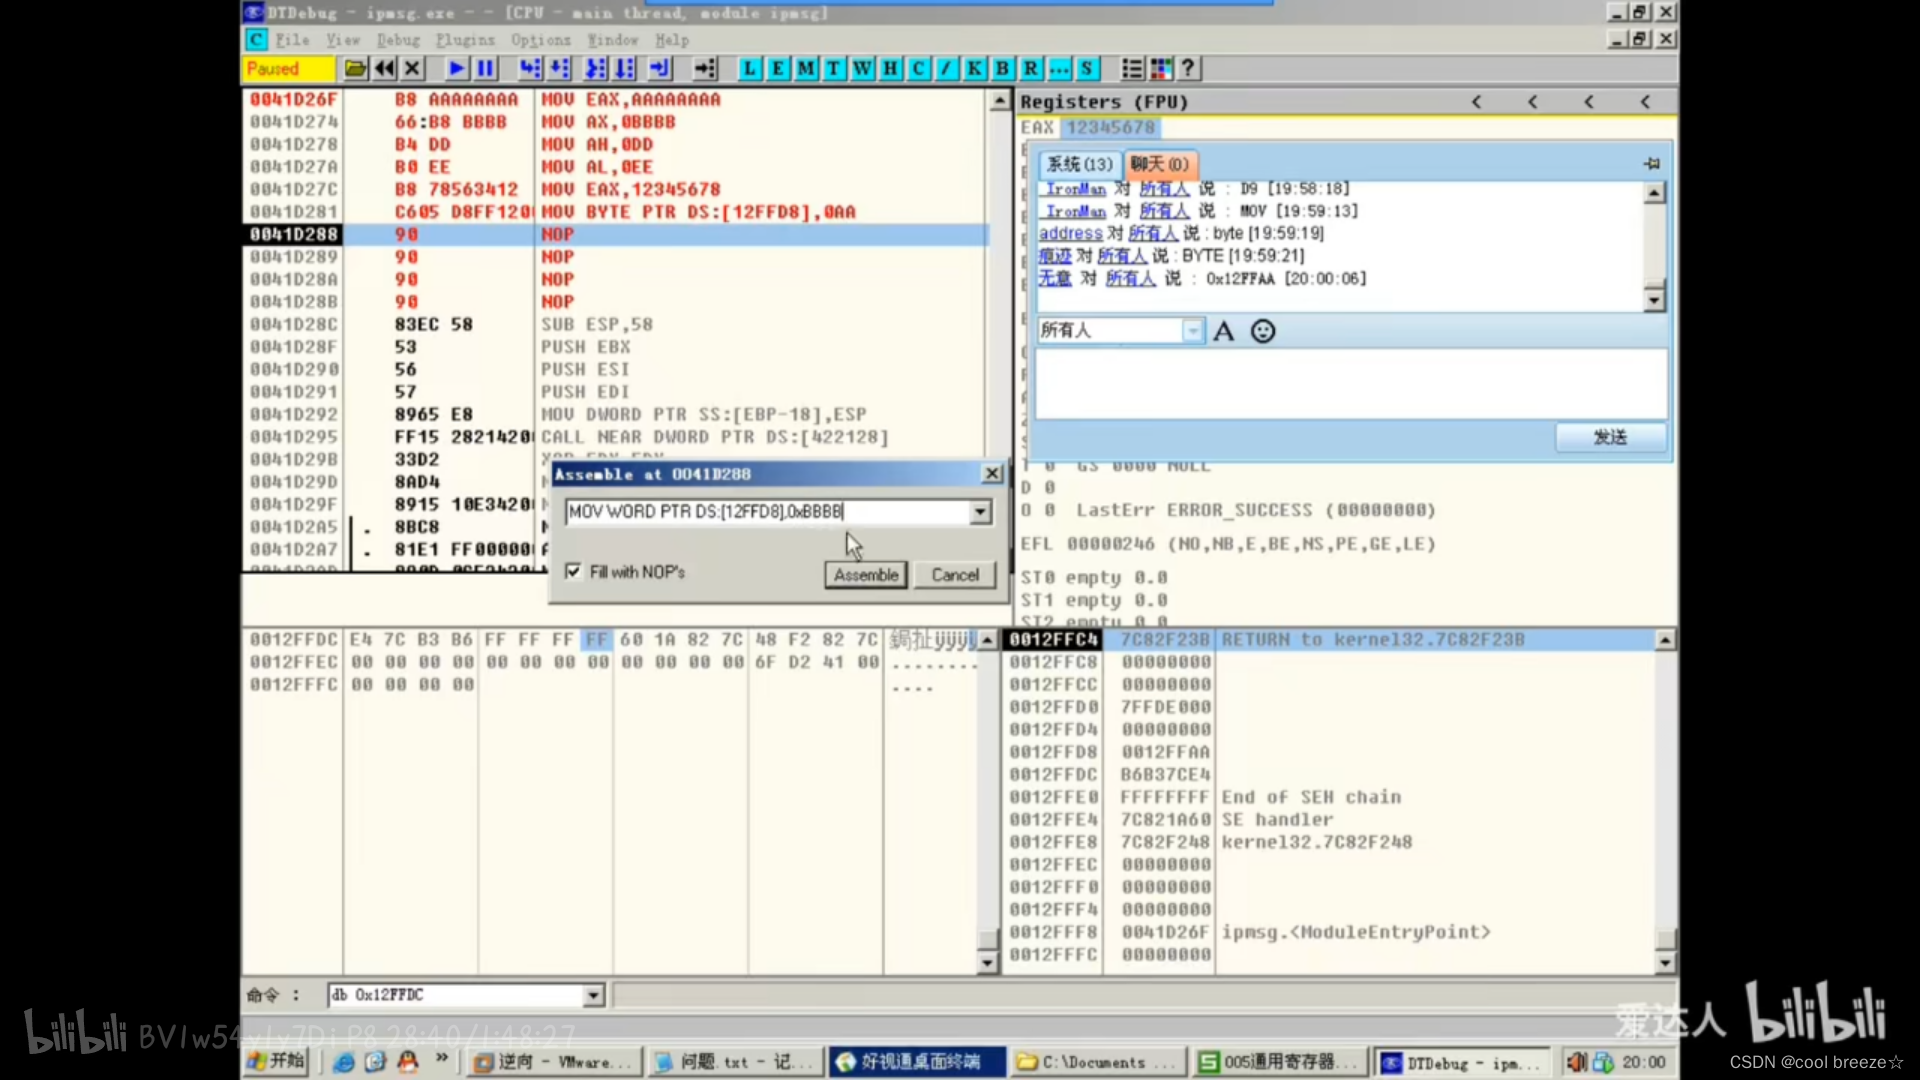Click the stack pane scroll down arrow
The height and width of the screenshot is (1080, 1920).
(1665, 964)
